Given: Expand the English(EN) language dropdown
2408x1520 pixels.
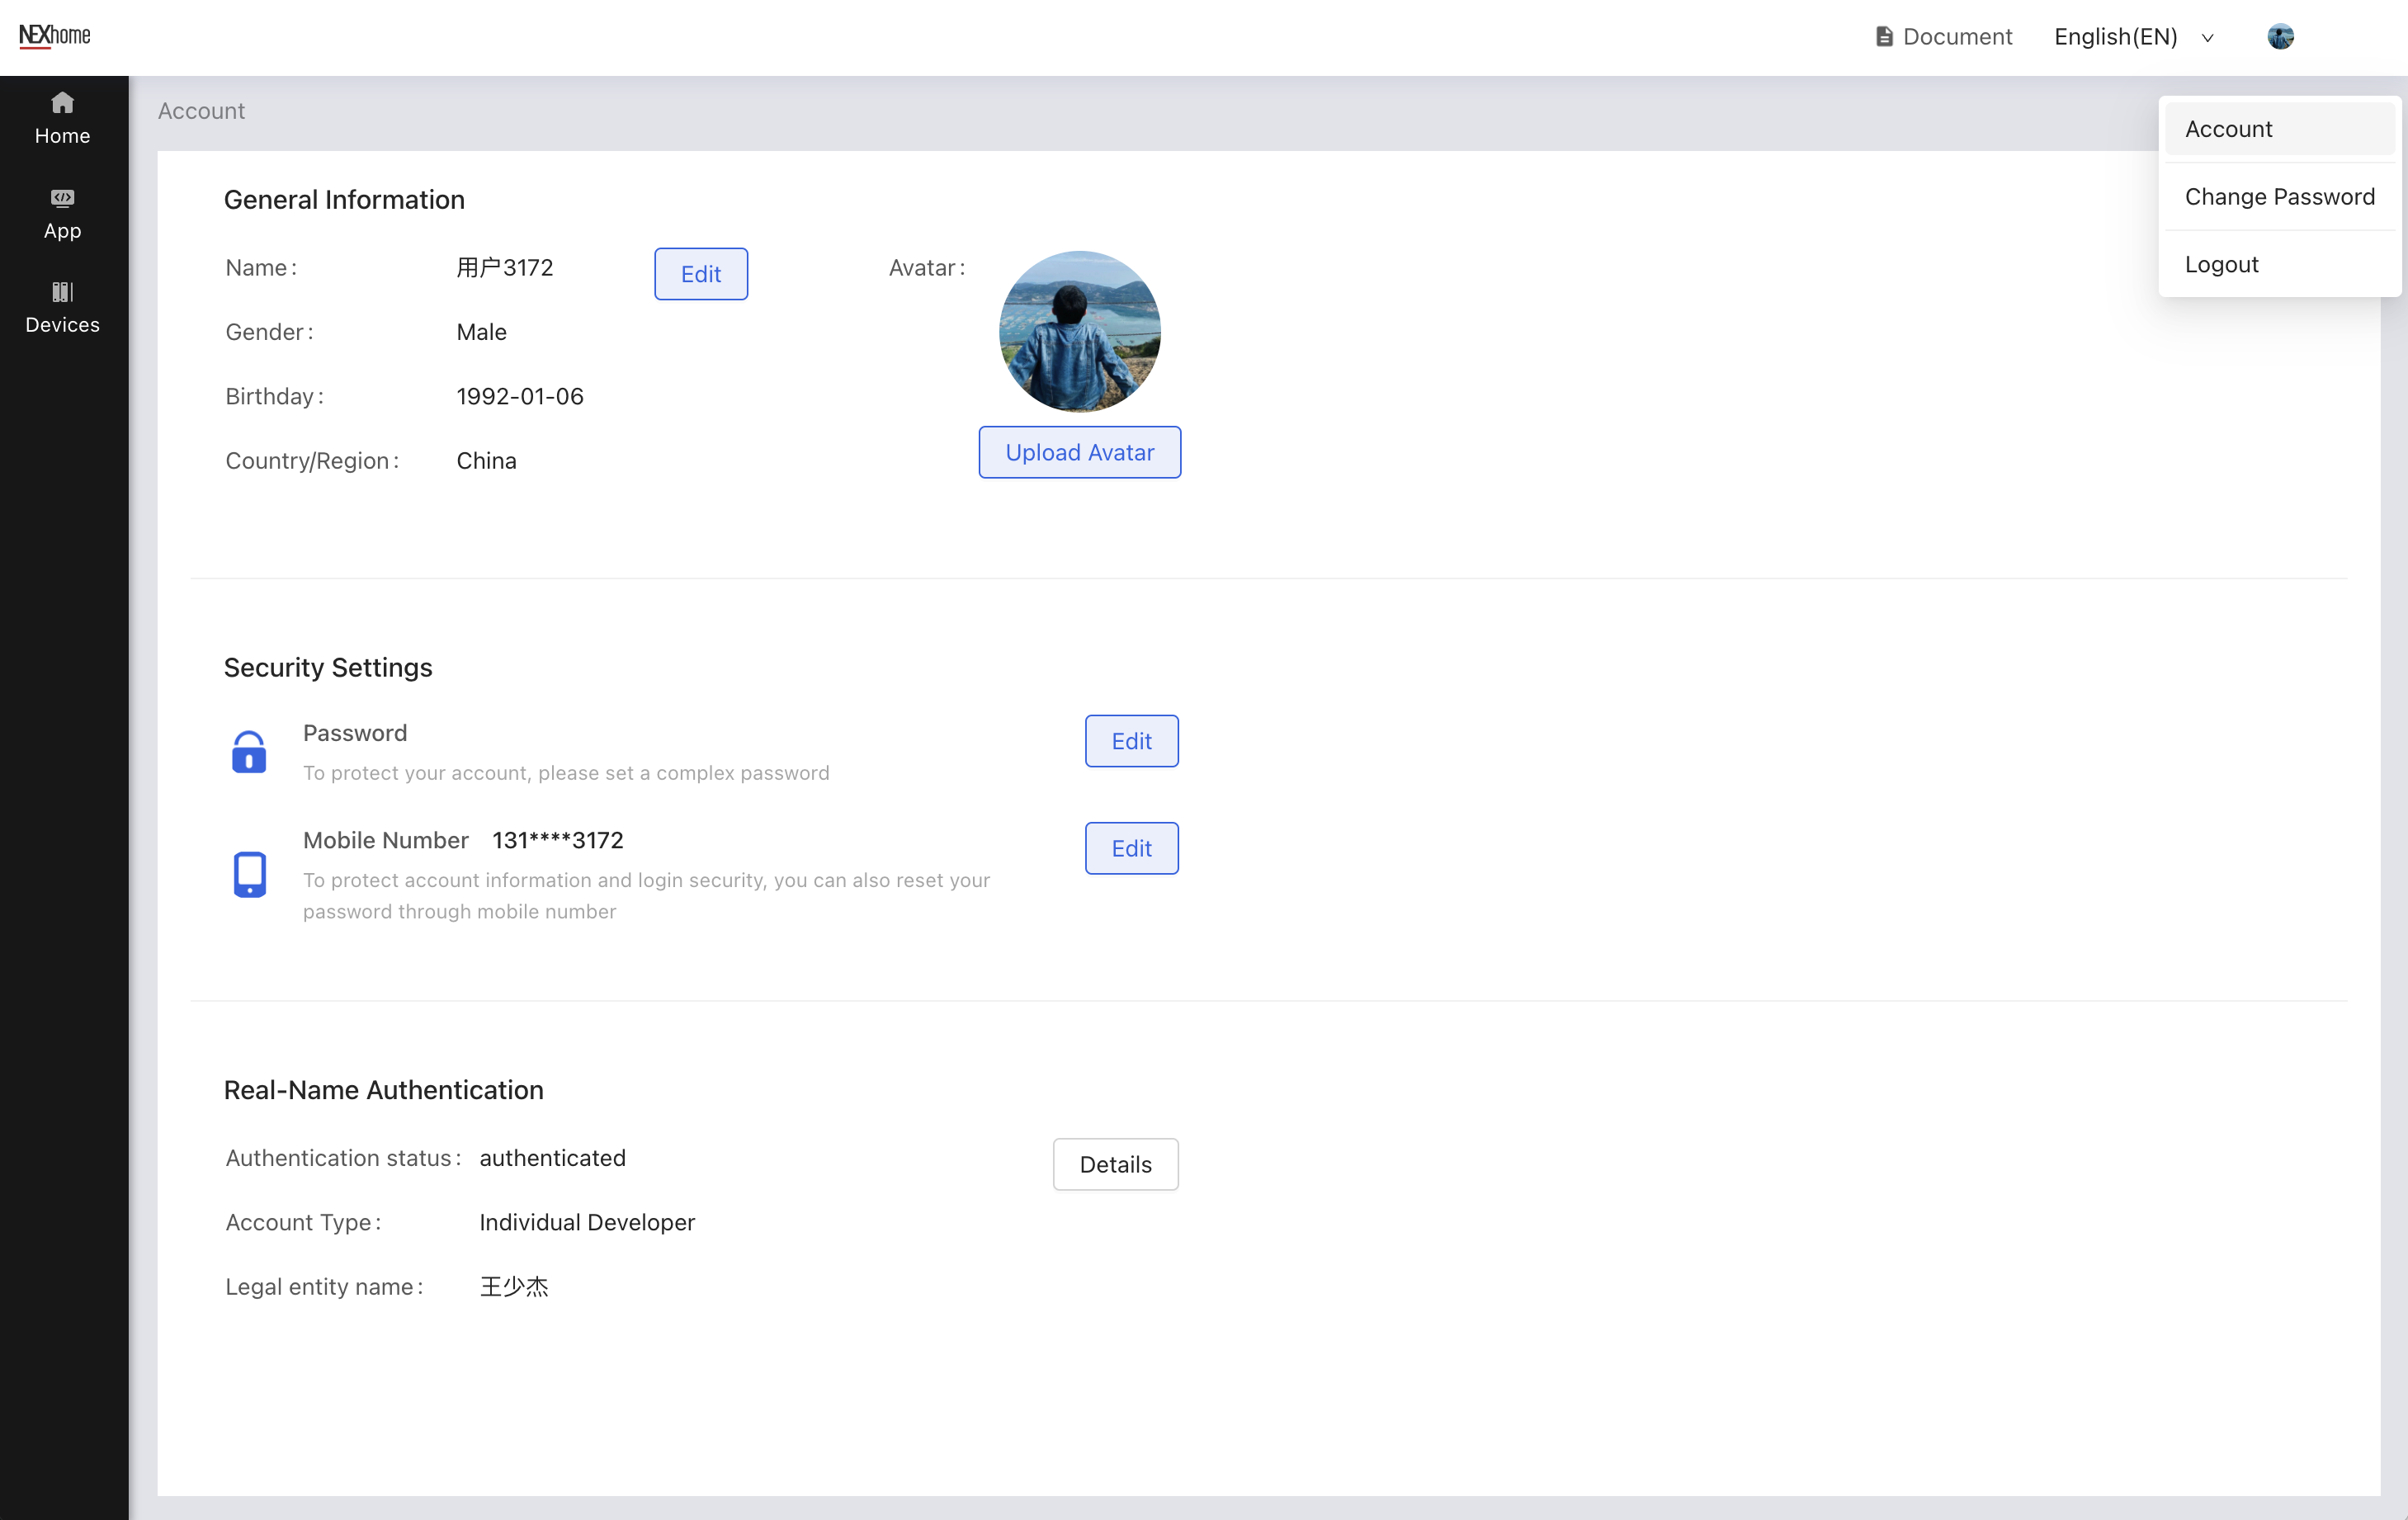Looking at the screenshot, I should click(x=2115, y=37).
